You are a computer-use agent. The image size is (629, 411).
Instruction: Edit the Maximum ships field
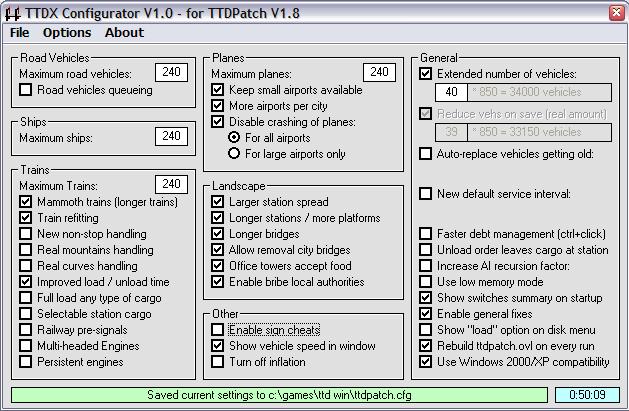click(171, 136)
